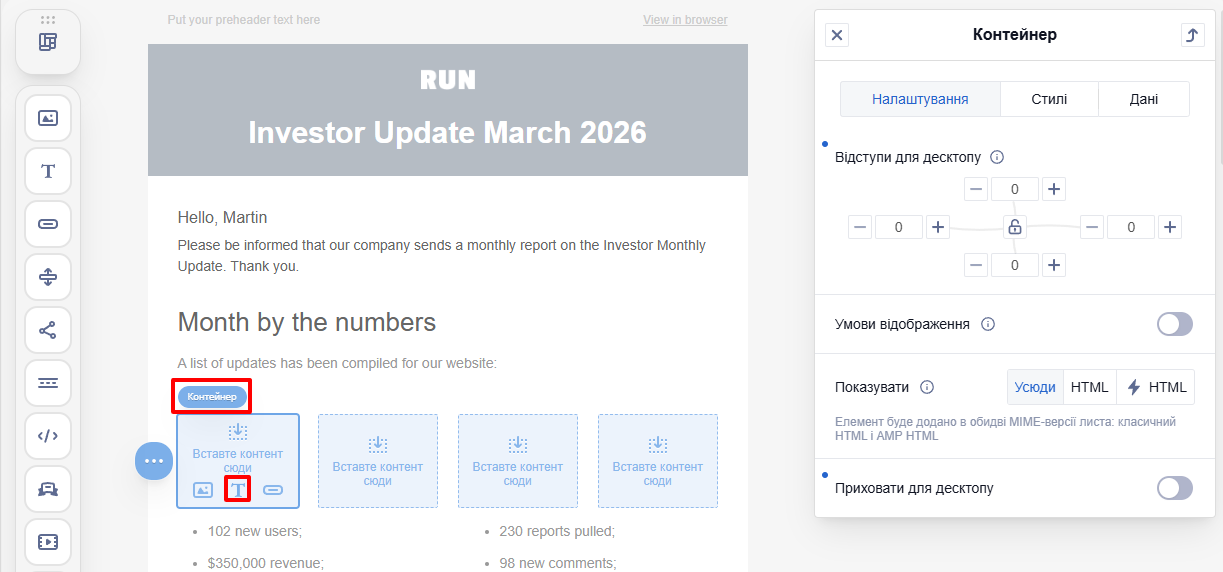Image resolution: width=1223 pixels, height=572 pixels.
Task: Decrease top padding with minus button
Action: point(976,189)
